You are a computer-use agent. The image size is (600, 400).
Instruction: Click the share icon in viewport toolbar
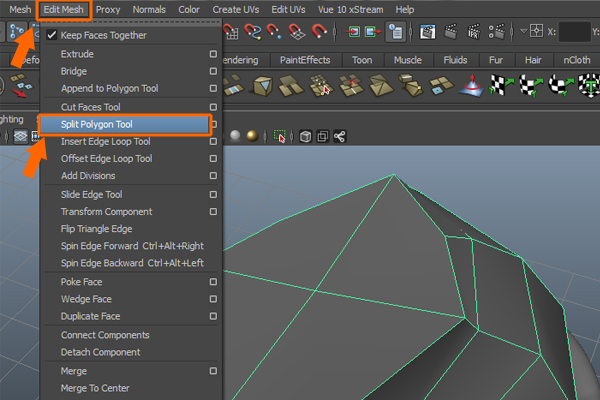click(340, 136)
